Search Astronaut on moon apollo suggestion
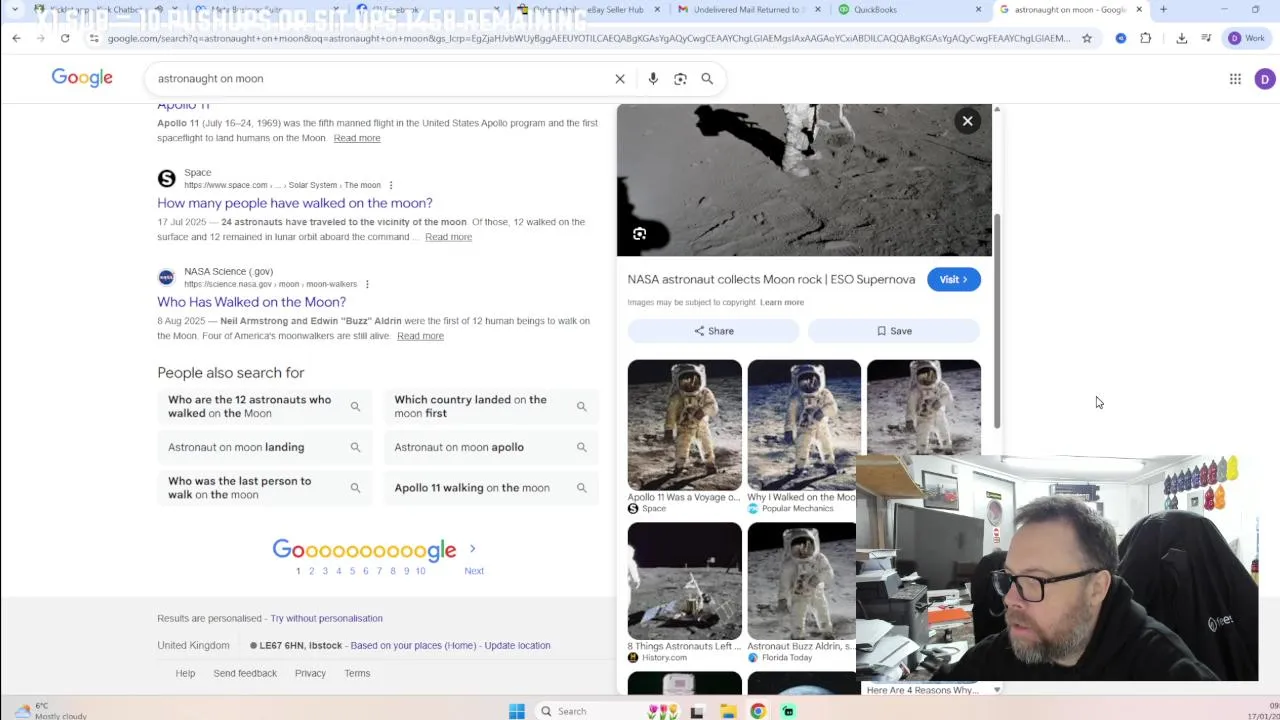Image resolution: width=1280 pixels, height=720 pixels. [491, 447]
